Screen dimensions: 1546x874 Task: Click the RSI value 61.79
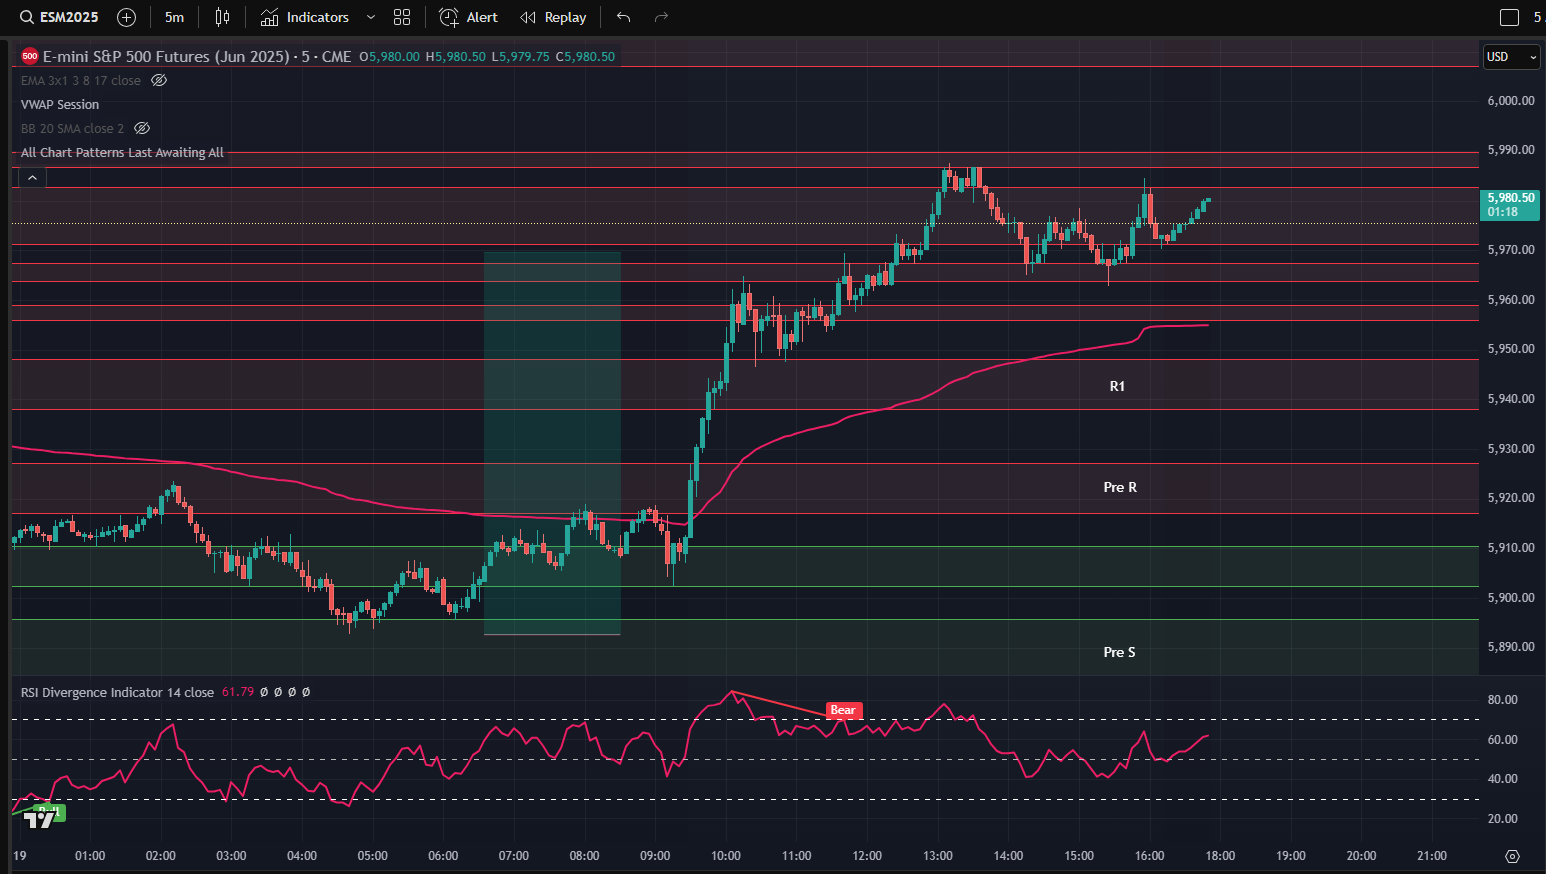point(238,692)
